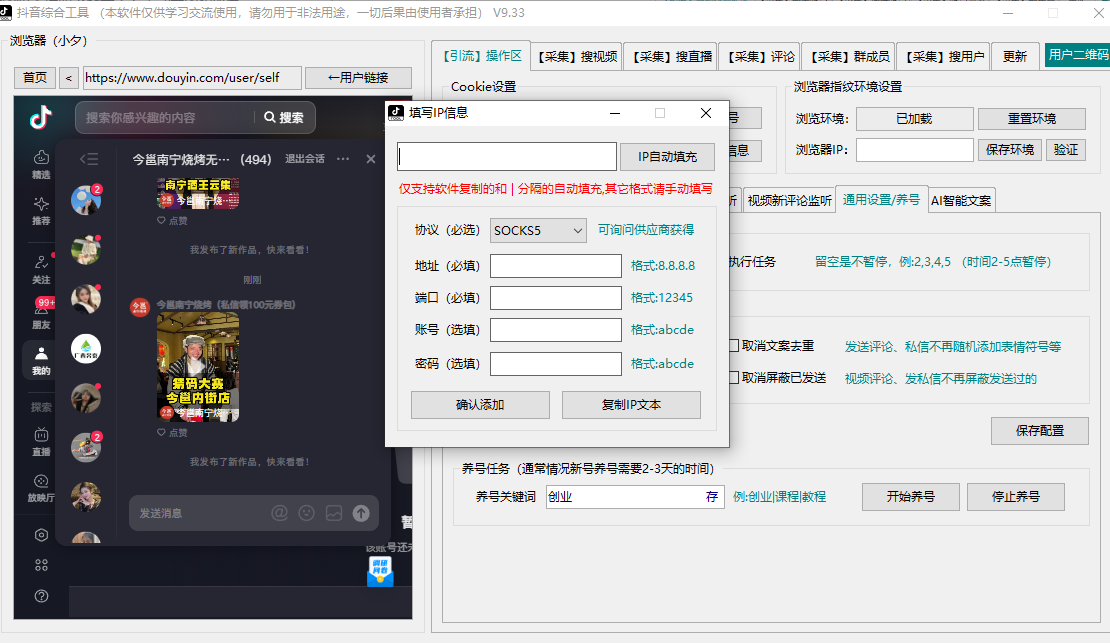Click the image attachment icon in chat
Image resolution: width=1110 pixels, height=643 pixels.
334,513
